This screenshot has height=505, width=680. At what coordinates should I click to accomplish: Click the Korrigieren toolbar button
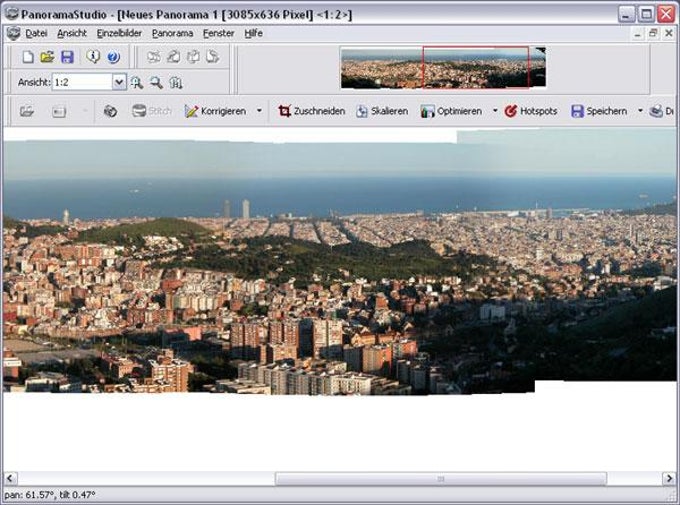click(x=215, y=111)
